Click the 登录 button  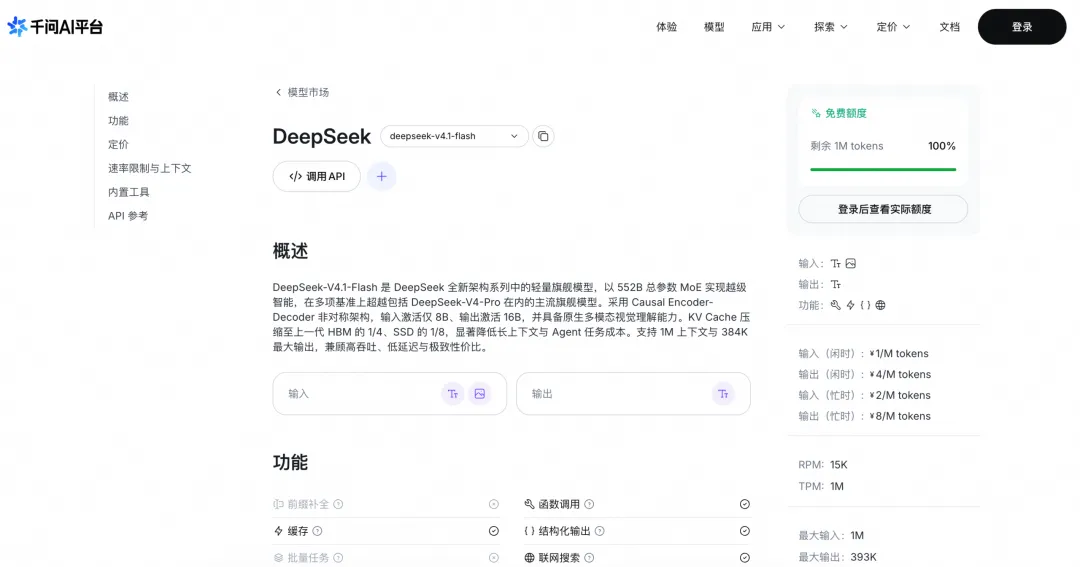click(x=1022, y=27)
